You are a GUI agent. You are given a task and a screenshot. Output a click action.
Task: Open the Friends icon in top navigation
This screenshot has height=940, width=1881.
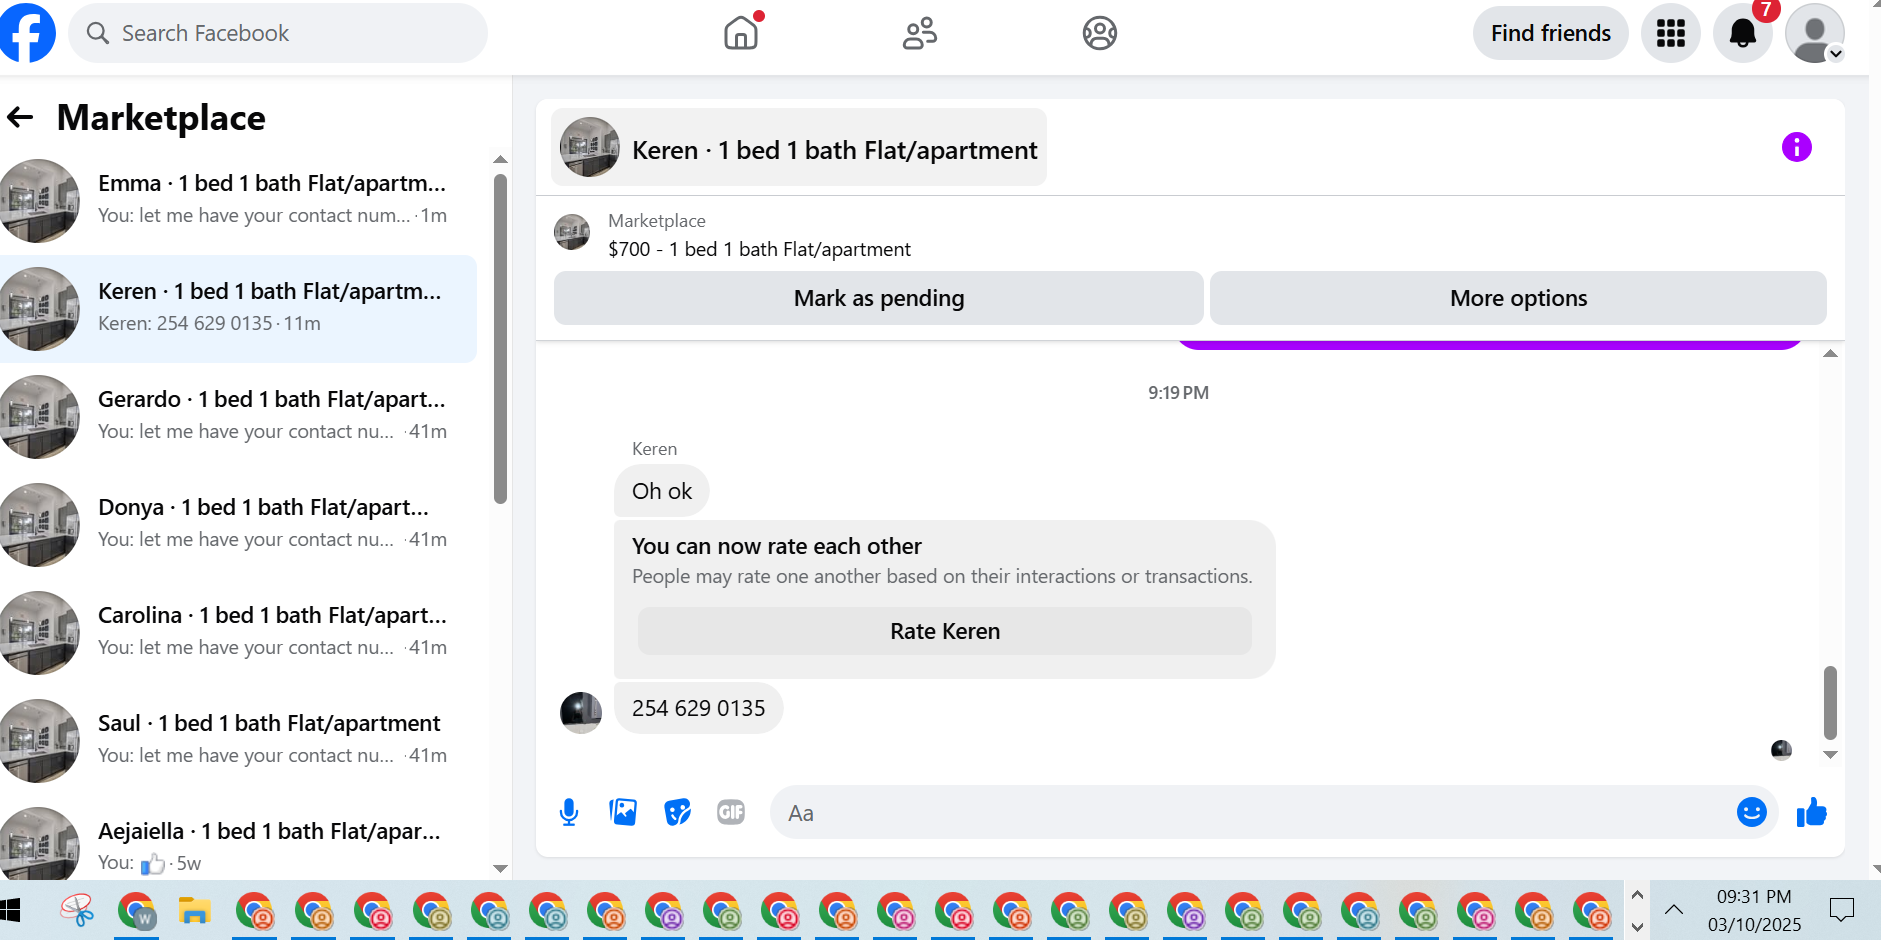pyautogui.click(x=920, y=33)
